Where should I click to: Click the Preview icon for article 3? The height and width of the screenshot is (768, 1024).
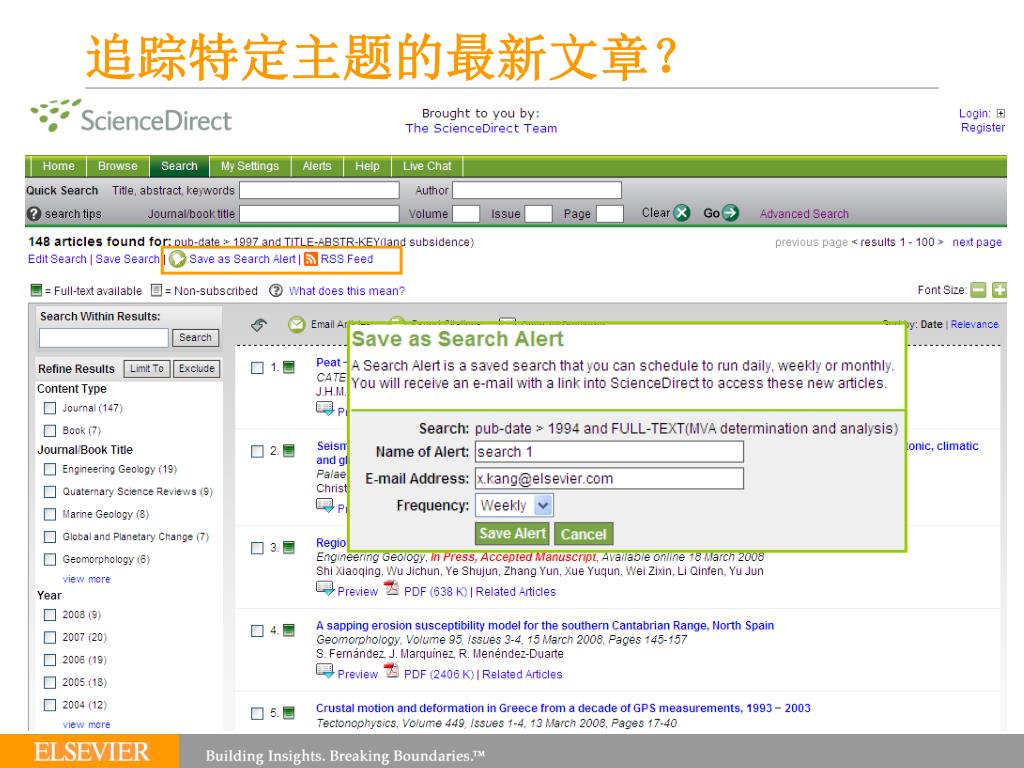click(325, 589)
